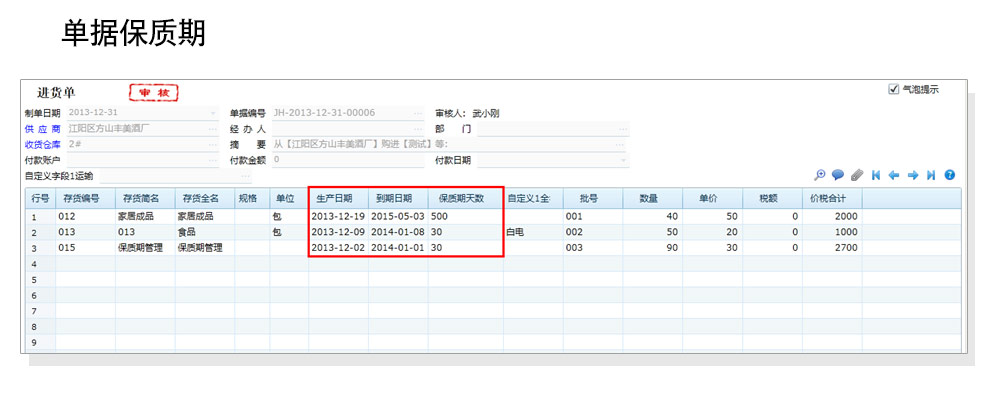The height and width of the screenshot is (395, 1000).
Task: Select expiry date 2015-05-03 cell
Action: tap(398, 216)
